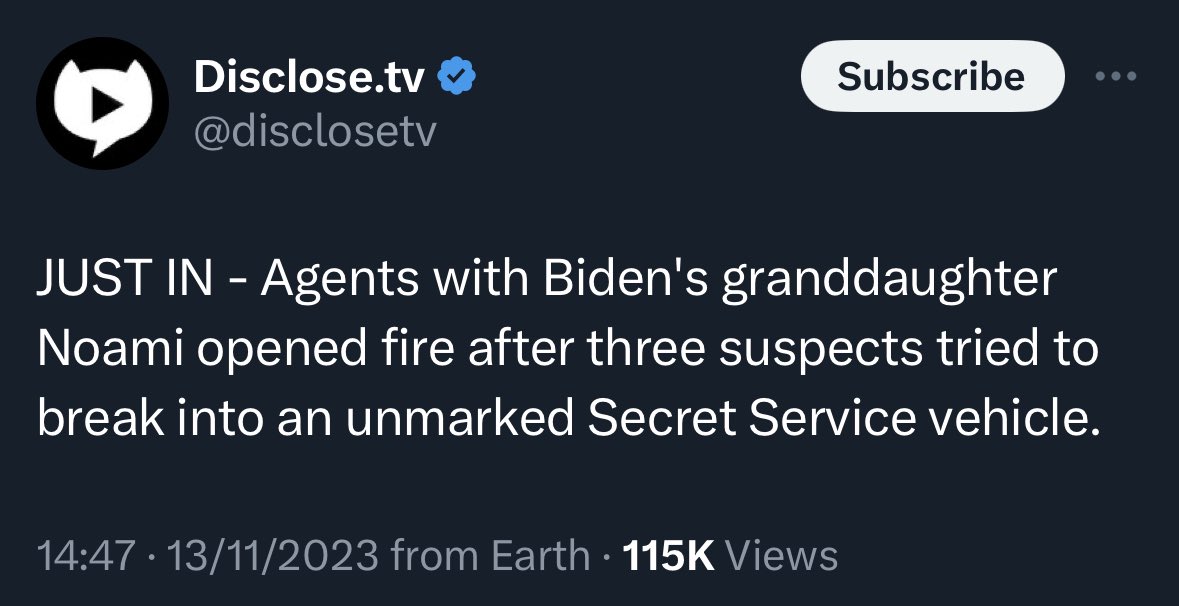
Task: Open the three-dot more options menu
Action: pos(1116,76)
